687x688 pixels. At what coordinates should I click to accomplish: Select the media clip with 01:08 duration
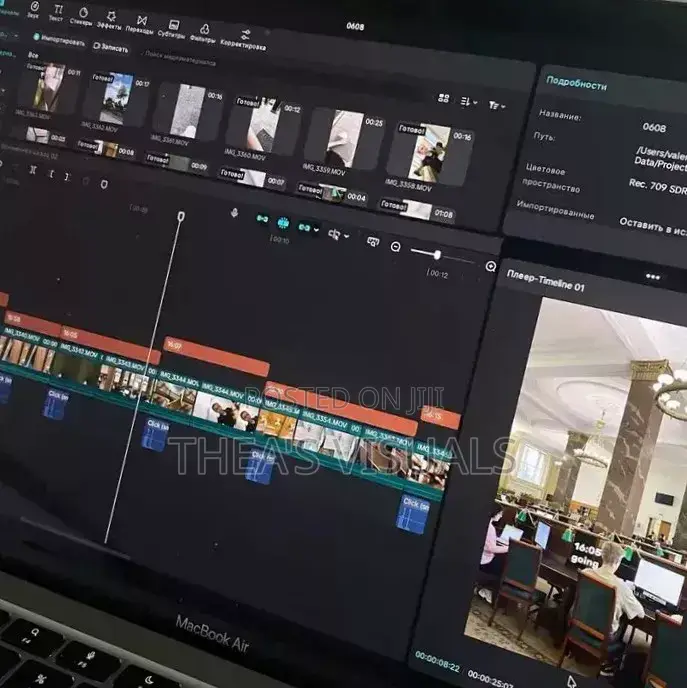click(x=417, y=211)
